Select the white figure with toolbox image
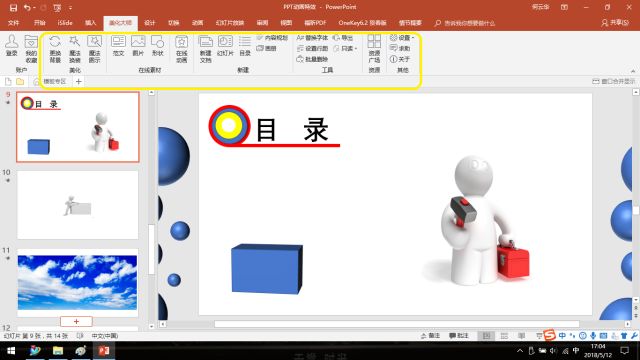This screenshot has height=360, width=640. pyautogui.click(x=478, y=220)
